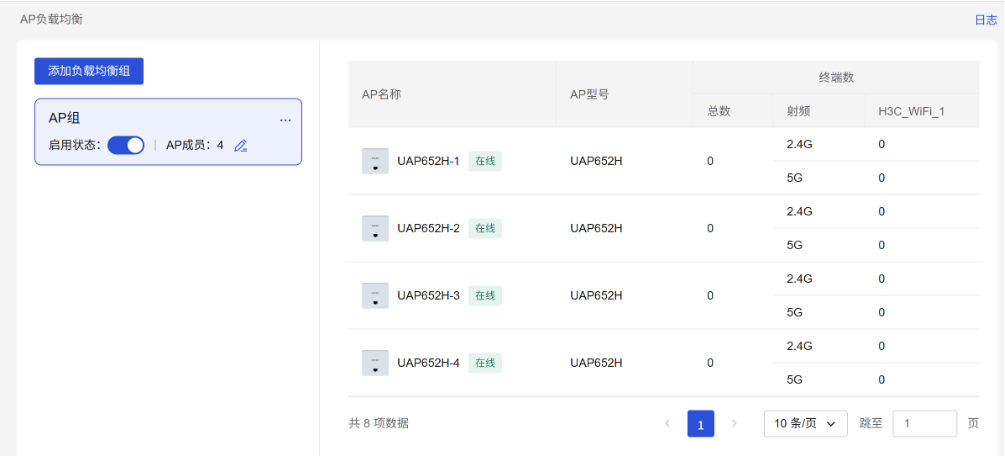Open the three-dot menu on AP组 card

pyautogui.click(x=285, y=120)
